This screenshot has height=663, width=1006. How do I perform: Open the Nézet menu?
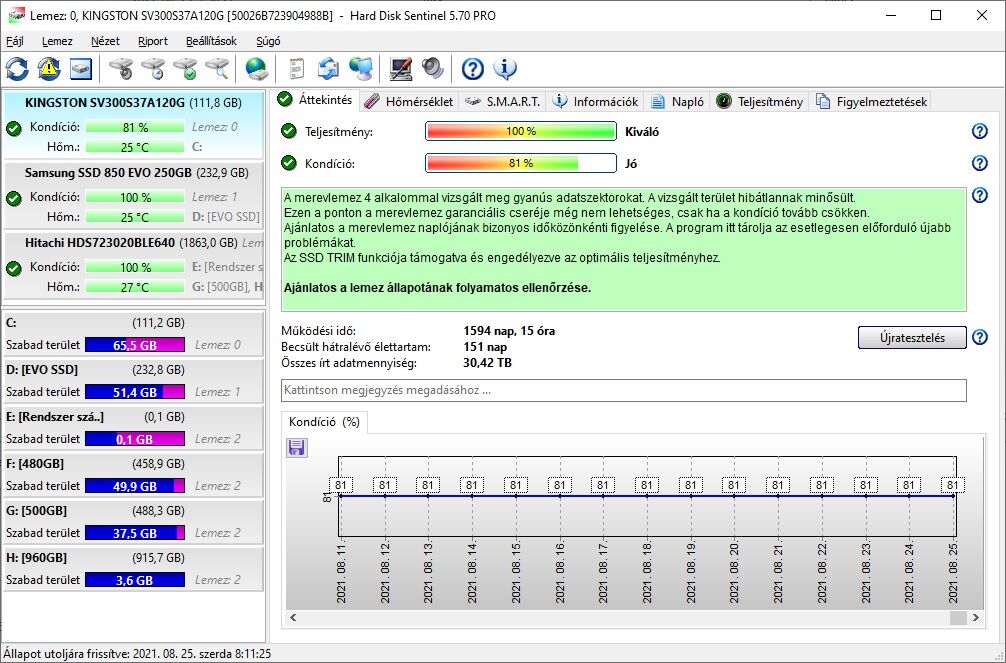pos(105,41)
